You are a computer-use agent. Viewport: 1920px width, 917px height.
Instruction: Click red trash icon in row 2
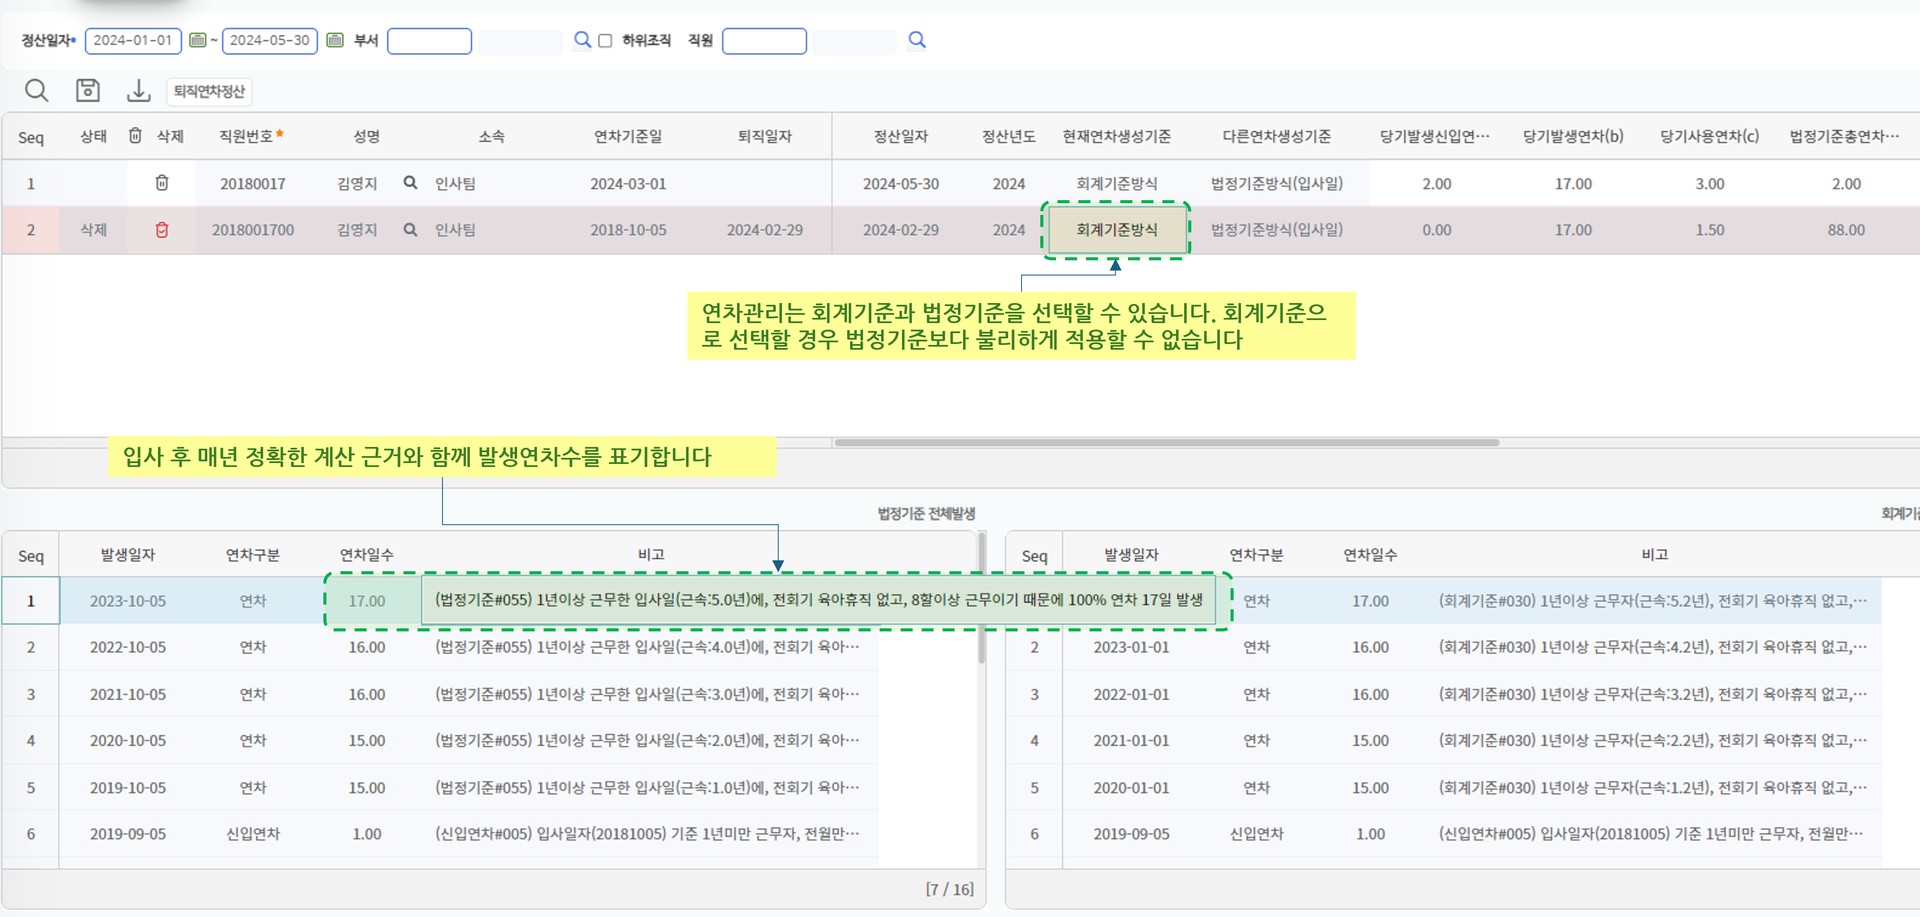[161, 230]
